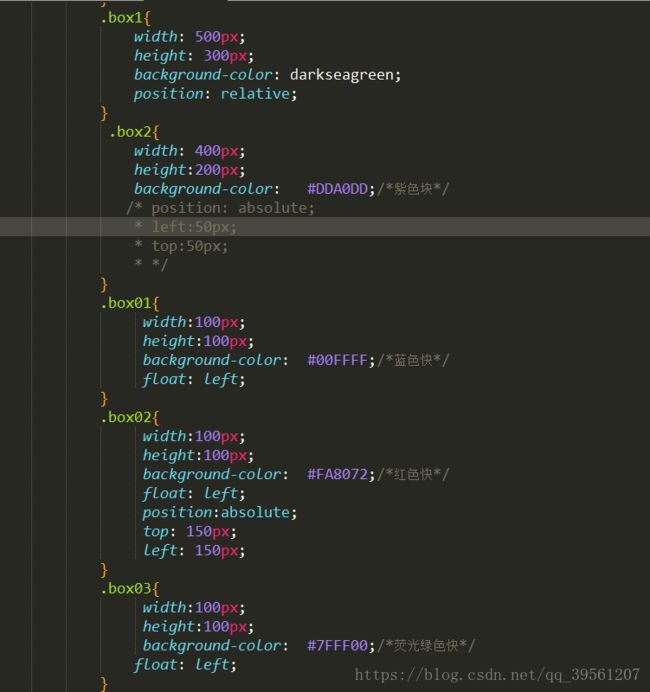Click the comment after #DDA0DD
This screenshot has height=692, width=650.
[413, 189]
